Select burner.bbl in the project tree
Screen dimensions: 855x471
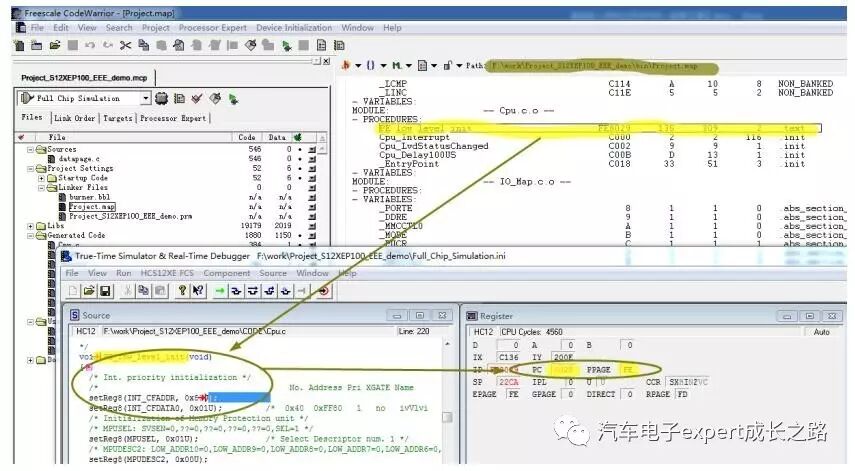click(89, 197)
